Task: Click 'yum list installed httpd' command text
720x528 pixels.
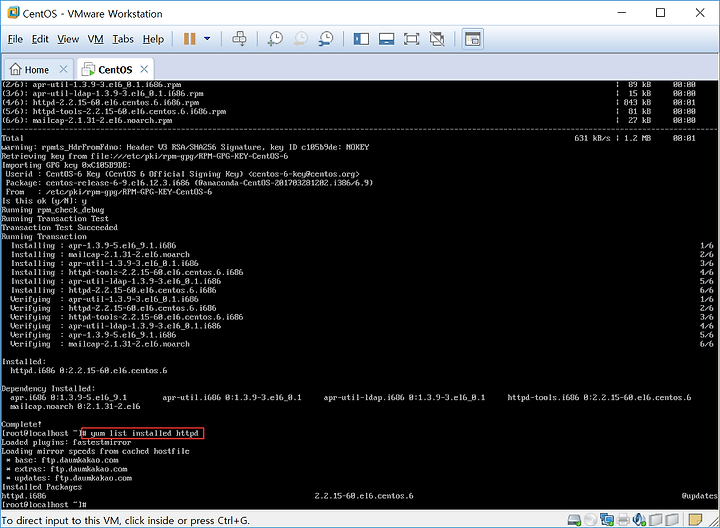Action: 144,433
